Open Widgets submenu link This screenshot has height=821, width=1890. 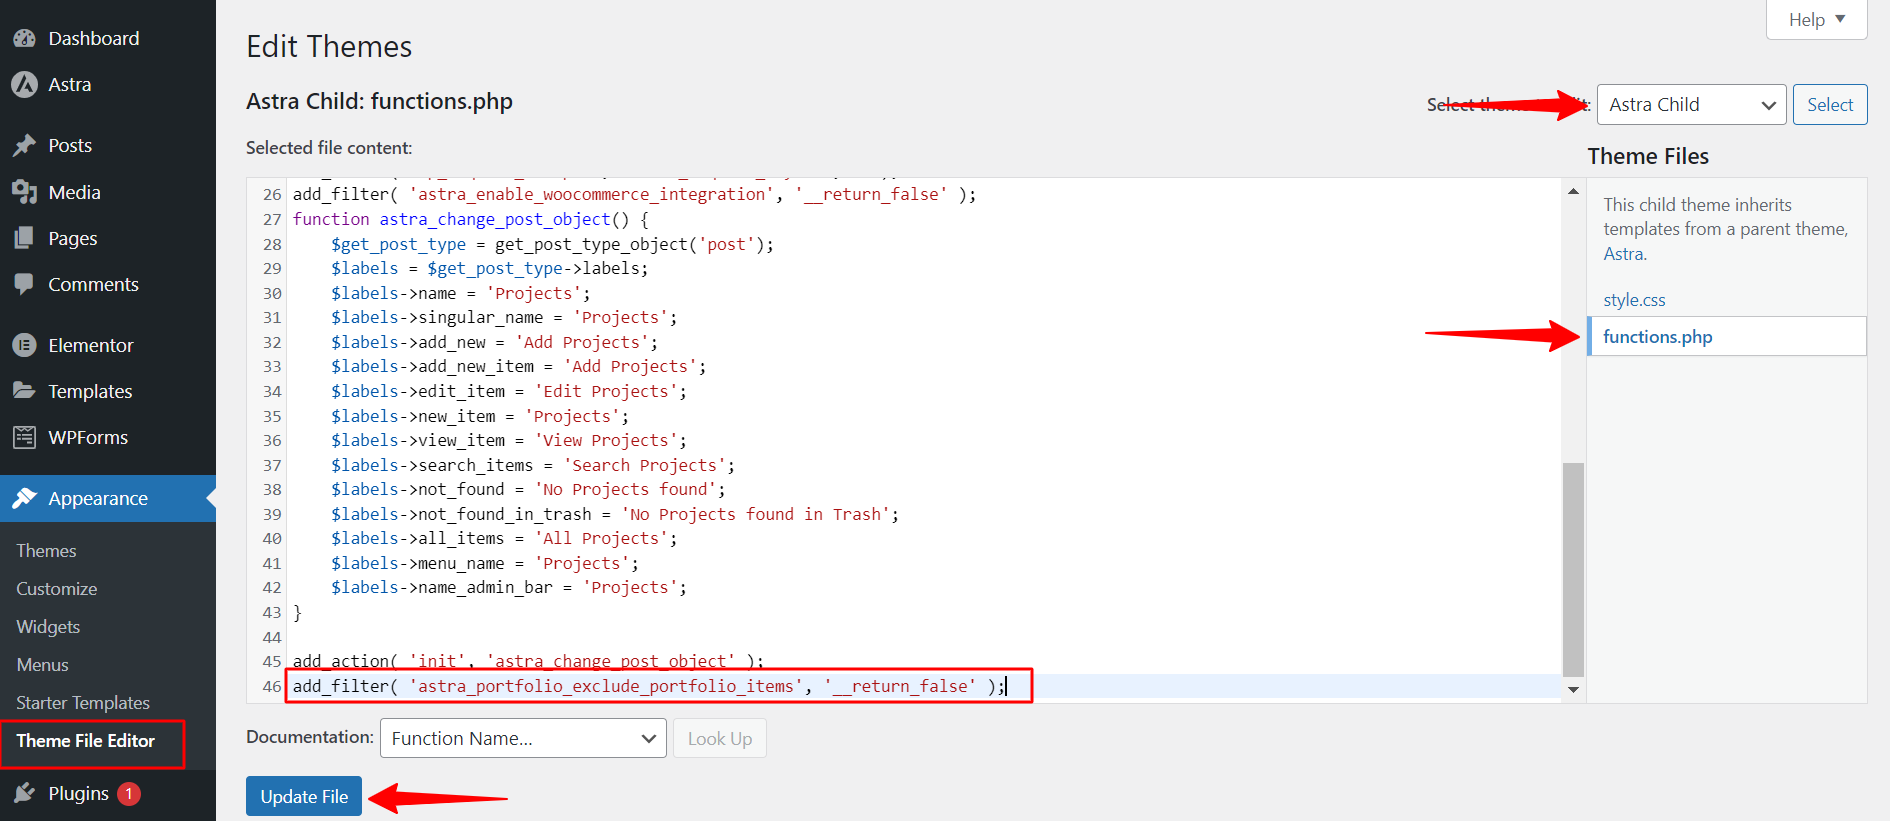(x=48, y=627)
